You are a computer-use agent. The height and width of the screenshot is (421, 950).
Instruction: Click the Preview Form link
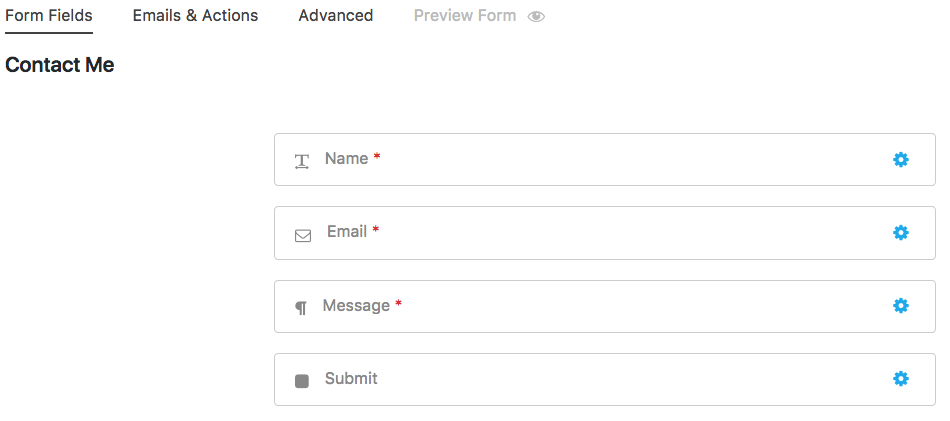tap(465, 16)
